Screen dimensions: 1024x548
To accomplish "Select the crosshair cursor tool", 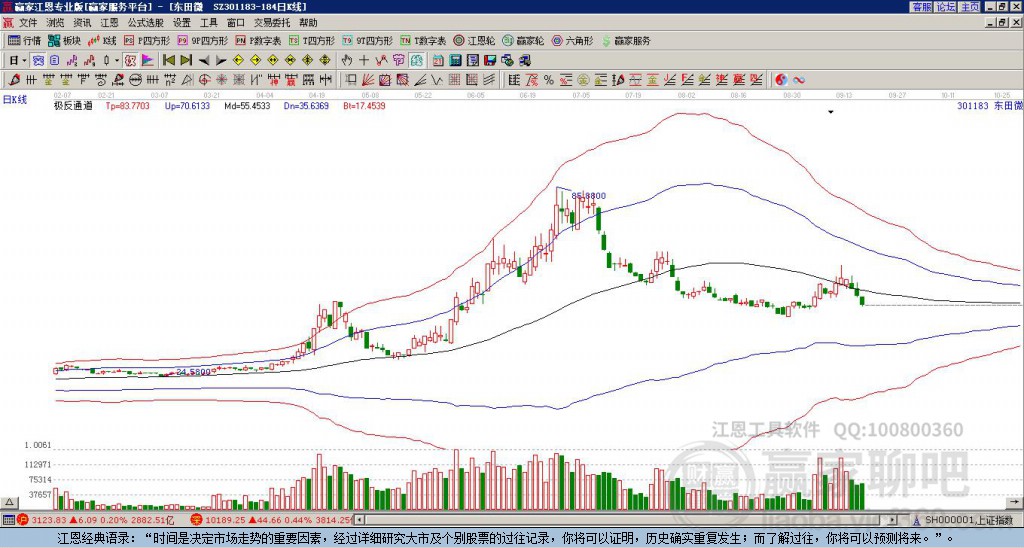I will pos(364,61).
